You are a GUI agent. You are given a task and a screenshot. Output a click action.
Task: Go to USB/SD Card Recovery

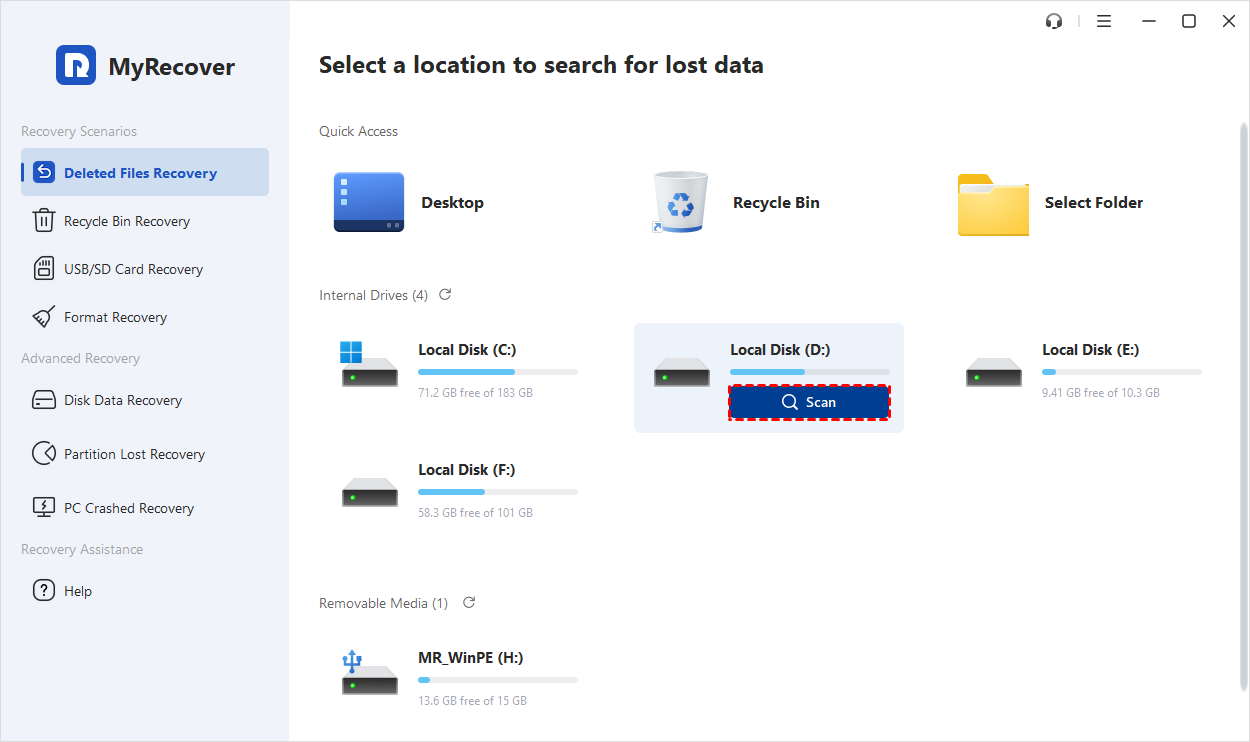[x=133, y=269]
